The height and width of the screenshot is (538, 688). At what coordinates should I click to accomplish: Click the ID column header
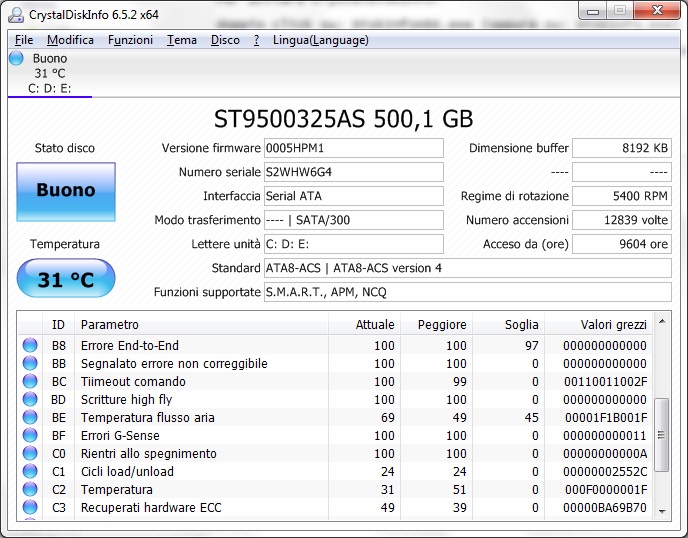[x=58, y=325]
